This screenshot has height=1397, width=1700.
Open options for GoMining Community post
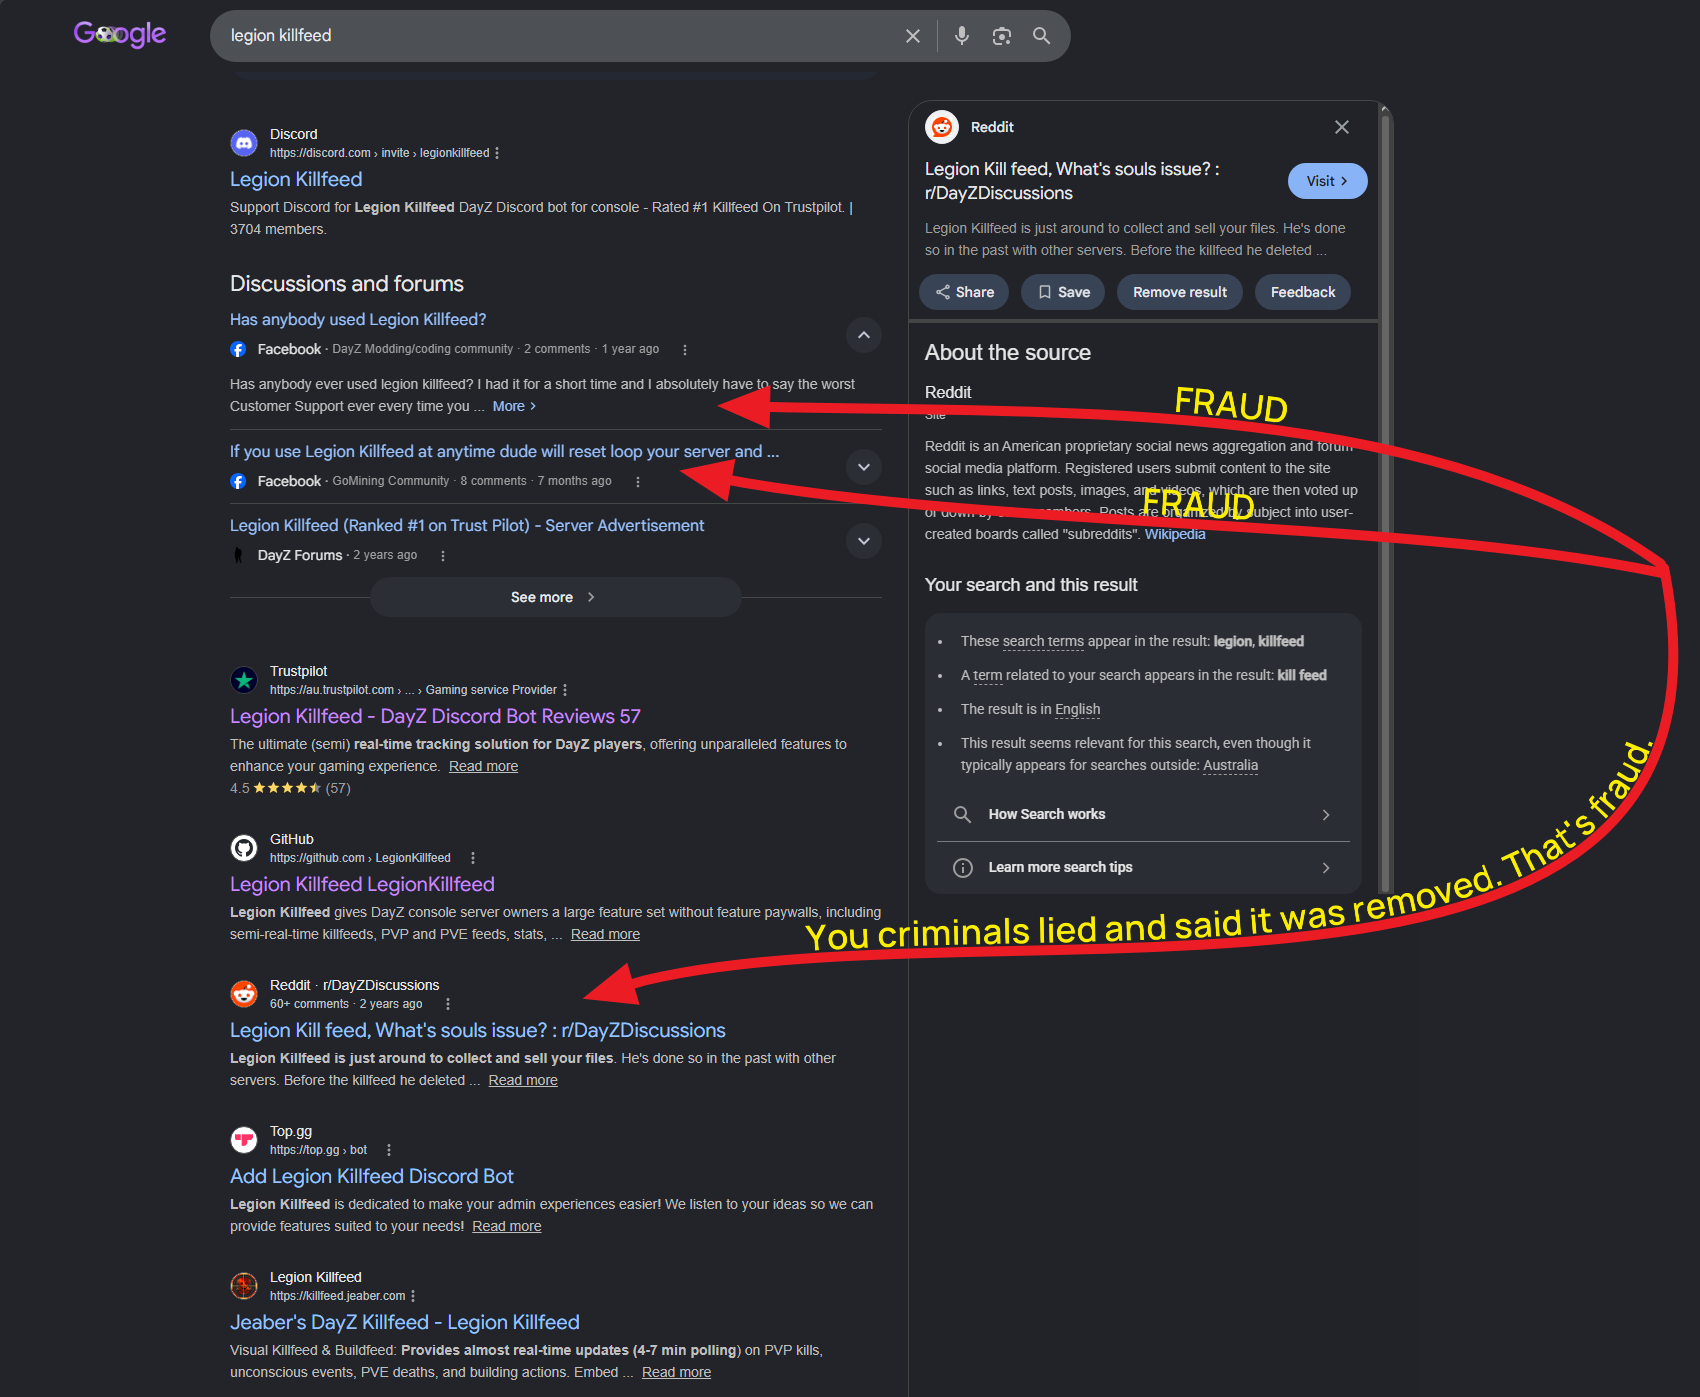click(638, 482)
